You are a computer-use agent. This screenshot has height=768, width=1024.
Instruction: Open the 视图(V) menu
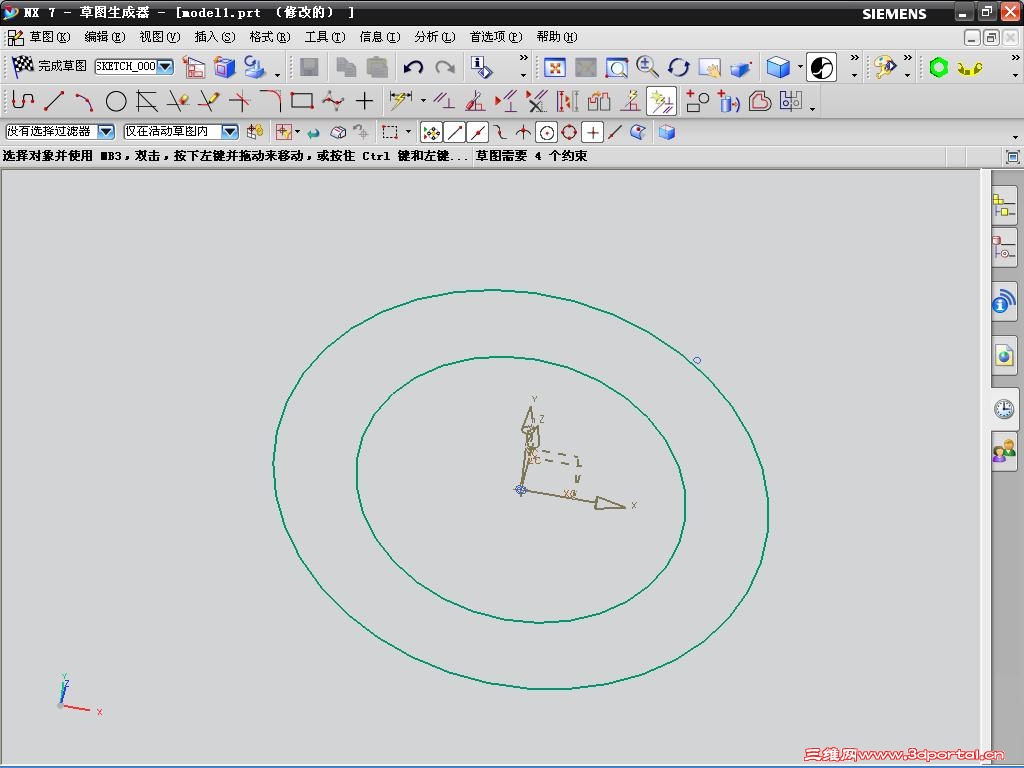(x=160, y=37)
